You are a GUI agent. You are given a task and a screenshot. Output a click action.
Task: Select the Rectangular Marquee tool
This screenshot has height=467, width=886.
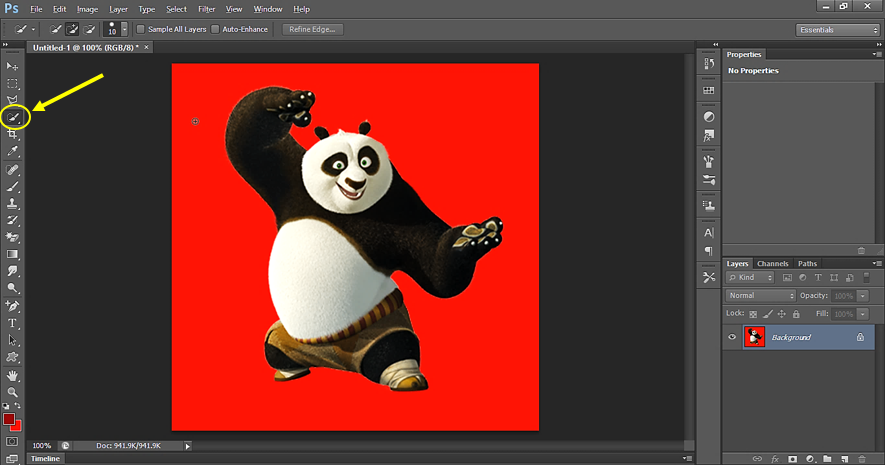pos(12,84)
